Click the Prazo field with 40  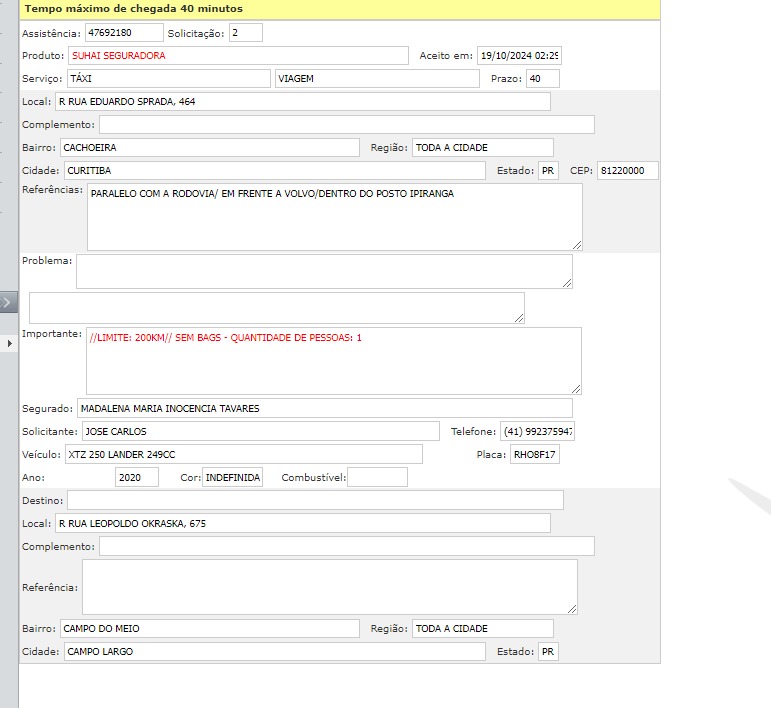pyautogui.click(x=543, y=79)
